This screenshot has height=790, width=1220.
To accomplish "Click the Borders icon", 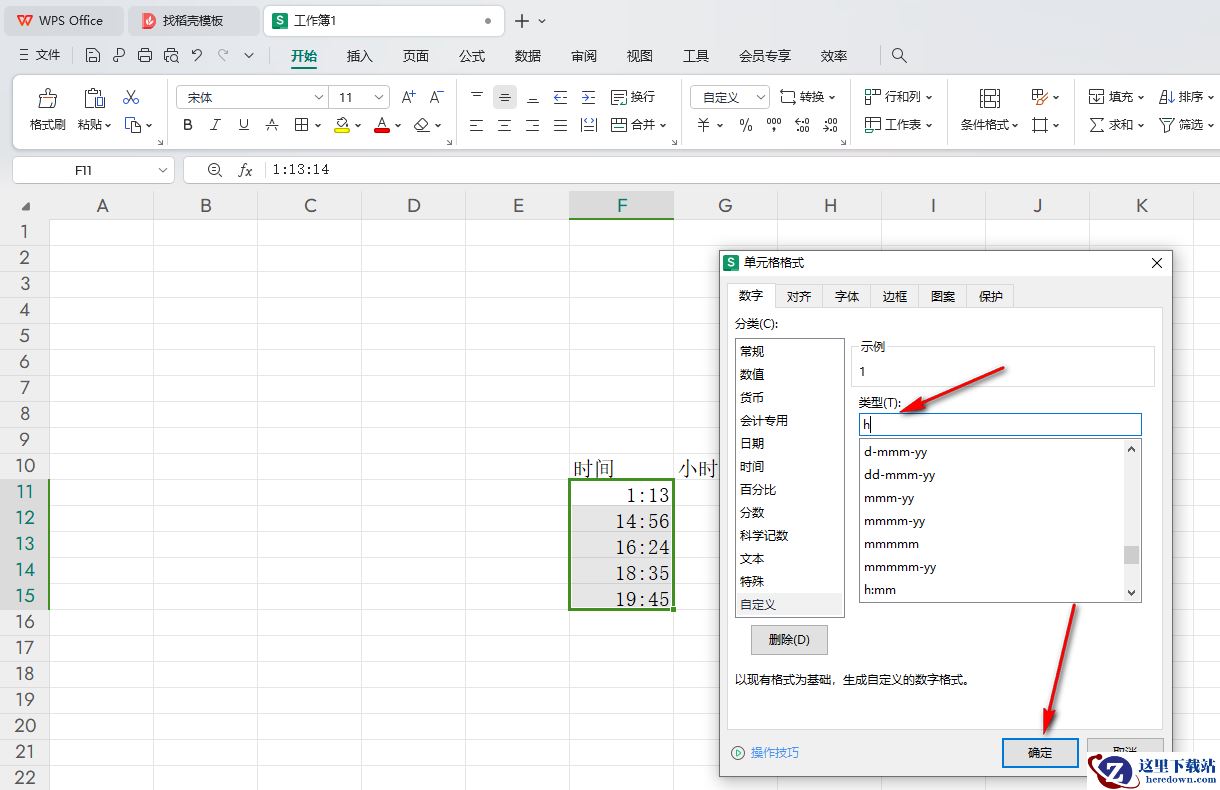I will point(301,125).
